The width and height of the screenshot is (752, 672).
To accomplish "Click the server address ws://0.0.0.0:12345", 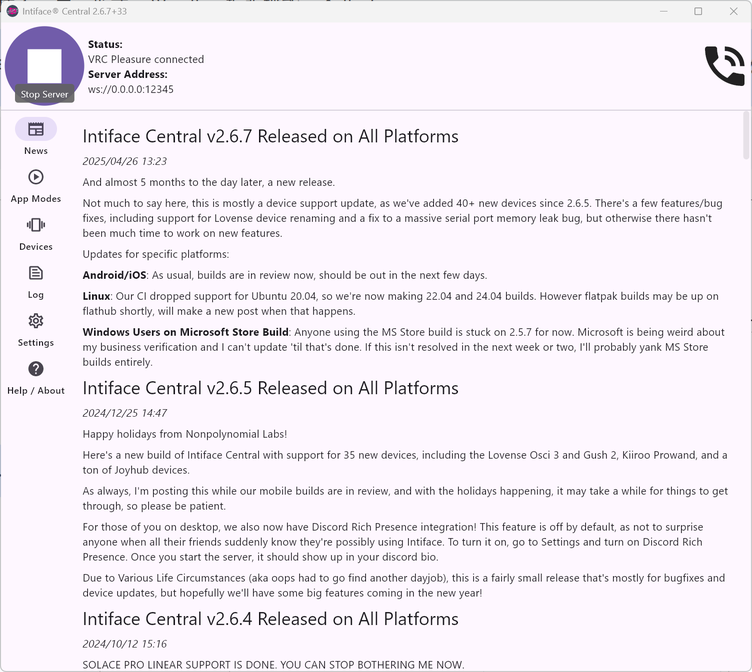I will click(130, 89).
